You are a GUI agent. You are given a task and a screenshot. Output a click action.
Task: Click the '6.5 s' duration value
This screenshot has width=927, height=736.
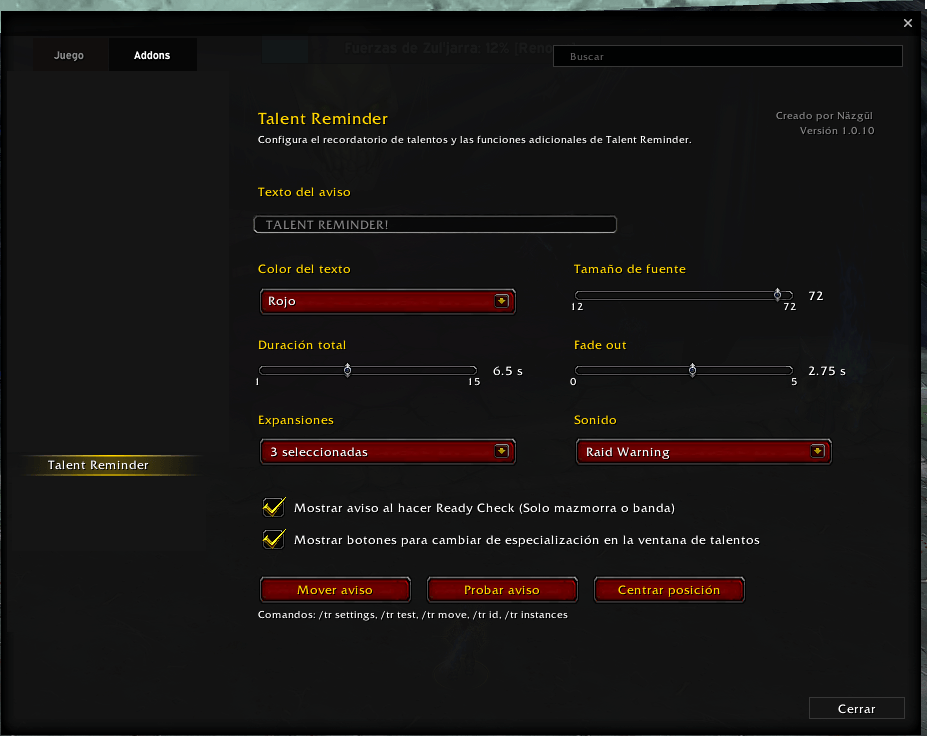[508, 371]
